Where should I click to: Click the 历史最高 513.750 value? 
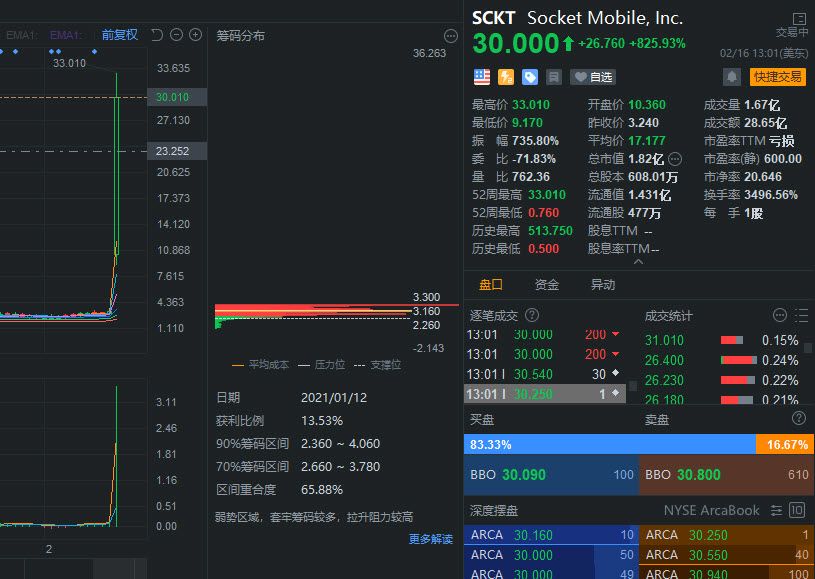coord(550,231)
